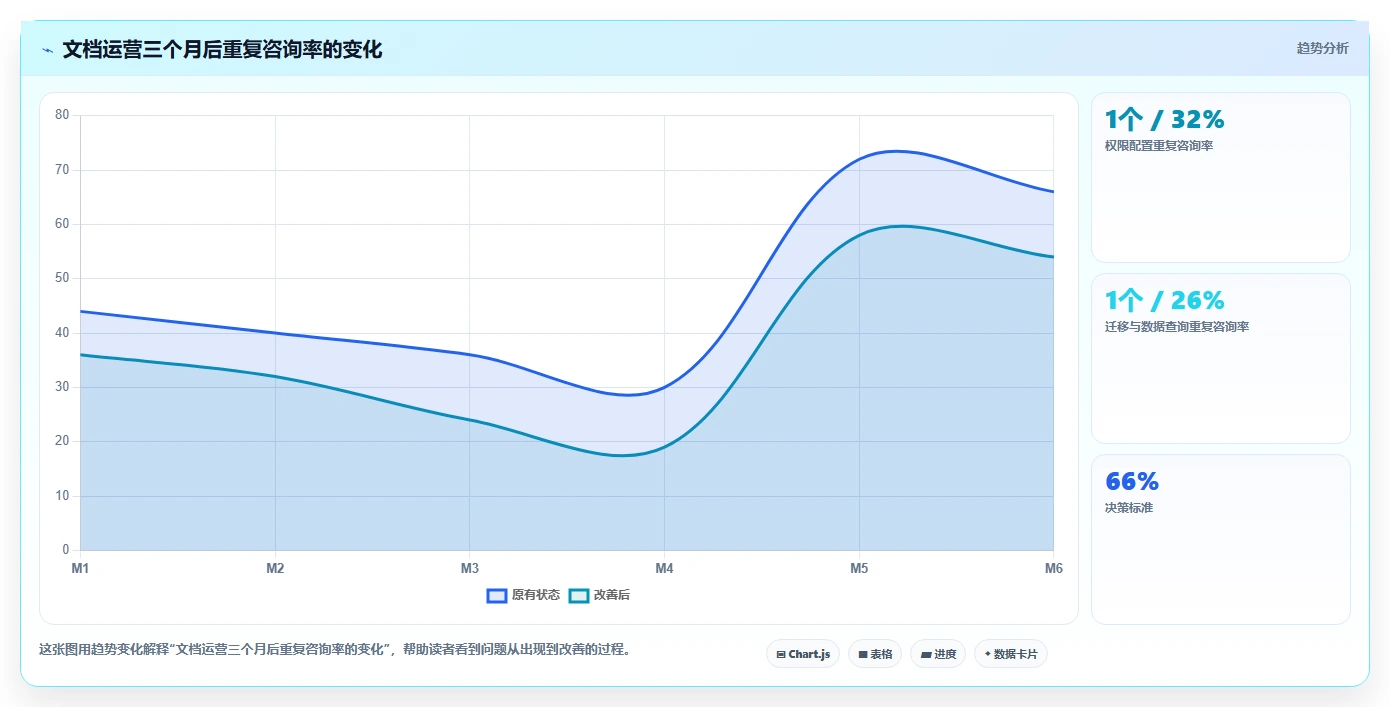The height and width of the screenshot is (707, 1390).
Task: Click the 数据卡片 sparkle icon
Action: click(987, 654)
